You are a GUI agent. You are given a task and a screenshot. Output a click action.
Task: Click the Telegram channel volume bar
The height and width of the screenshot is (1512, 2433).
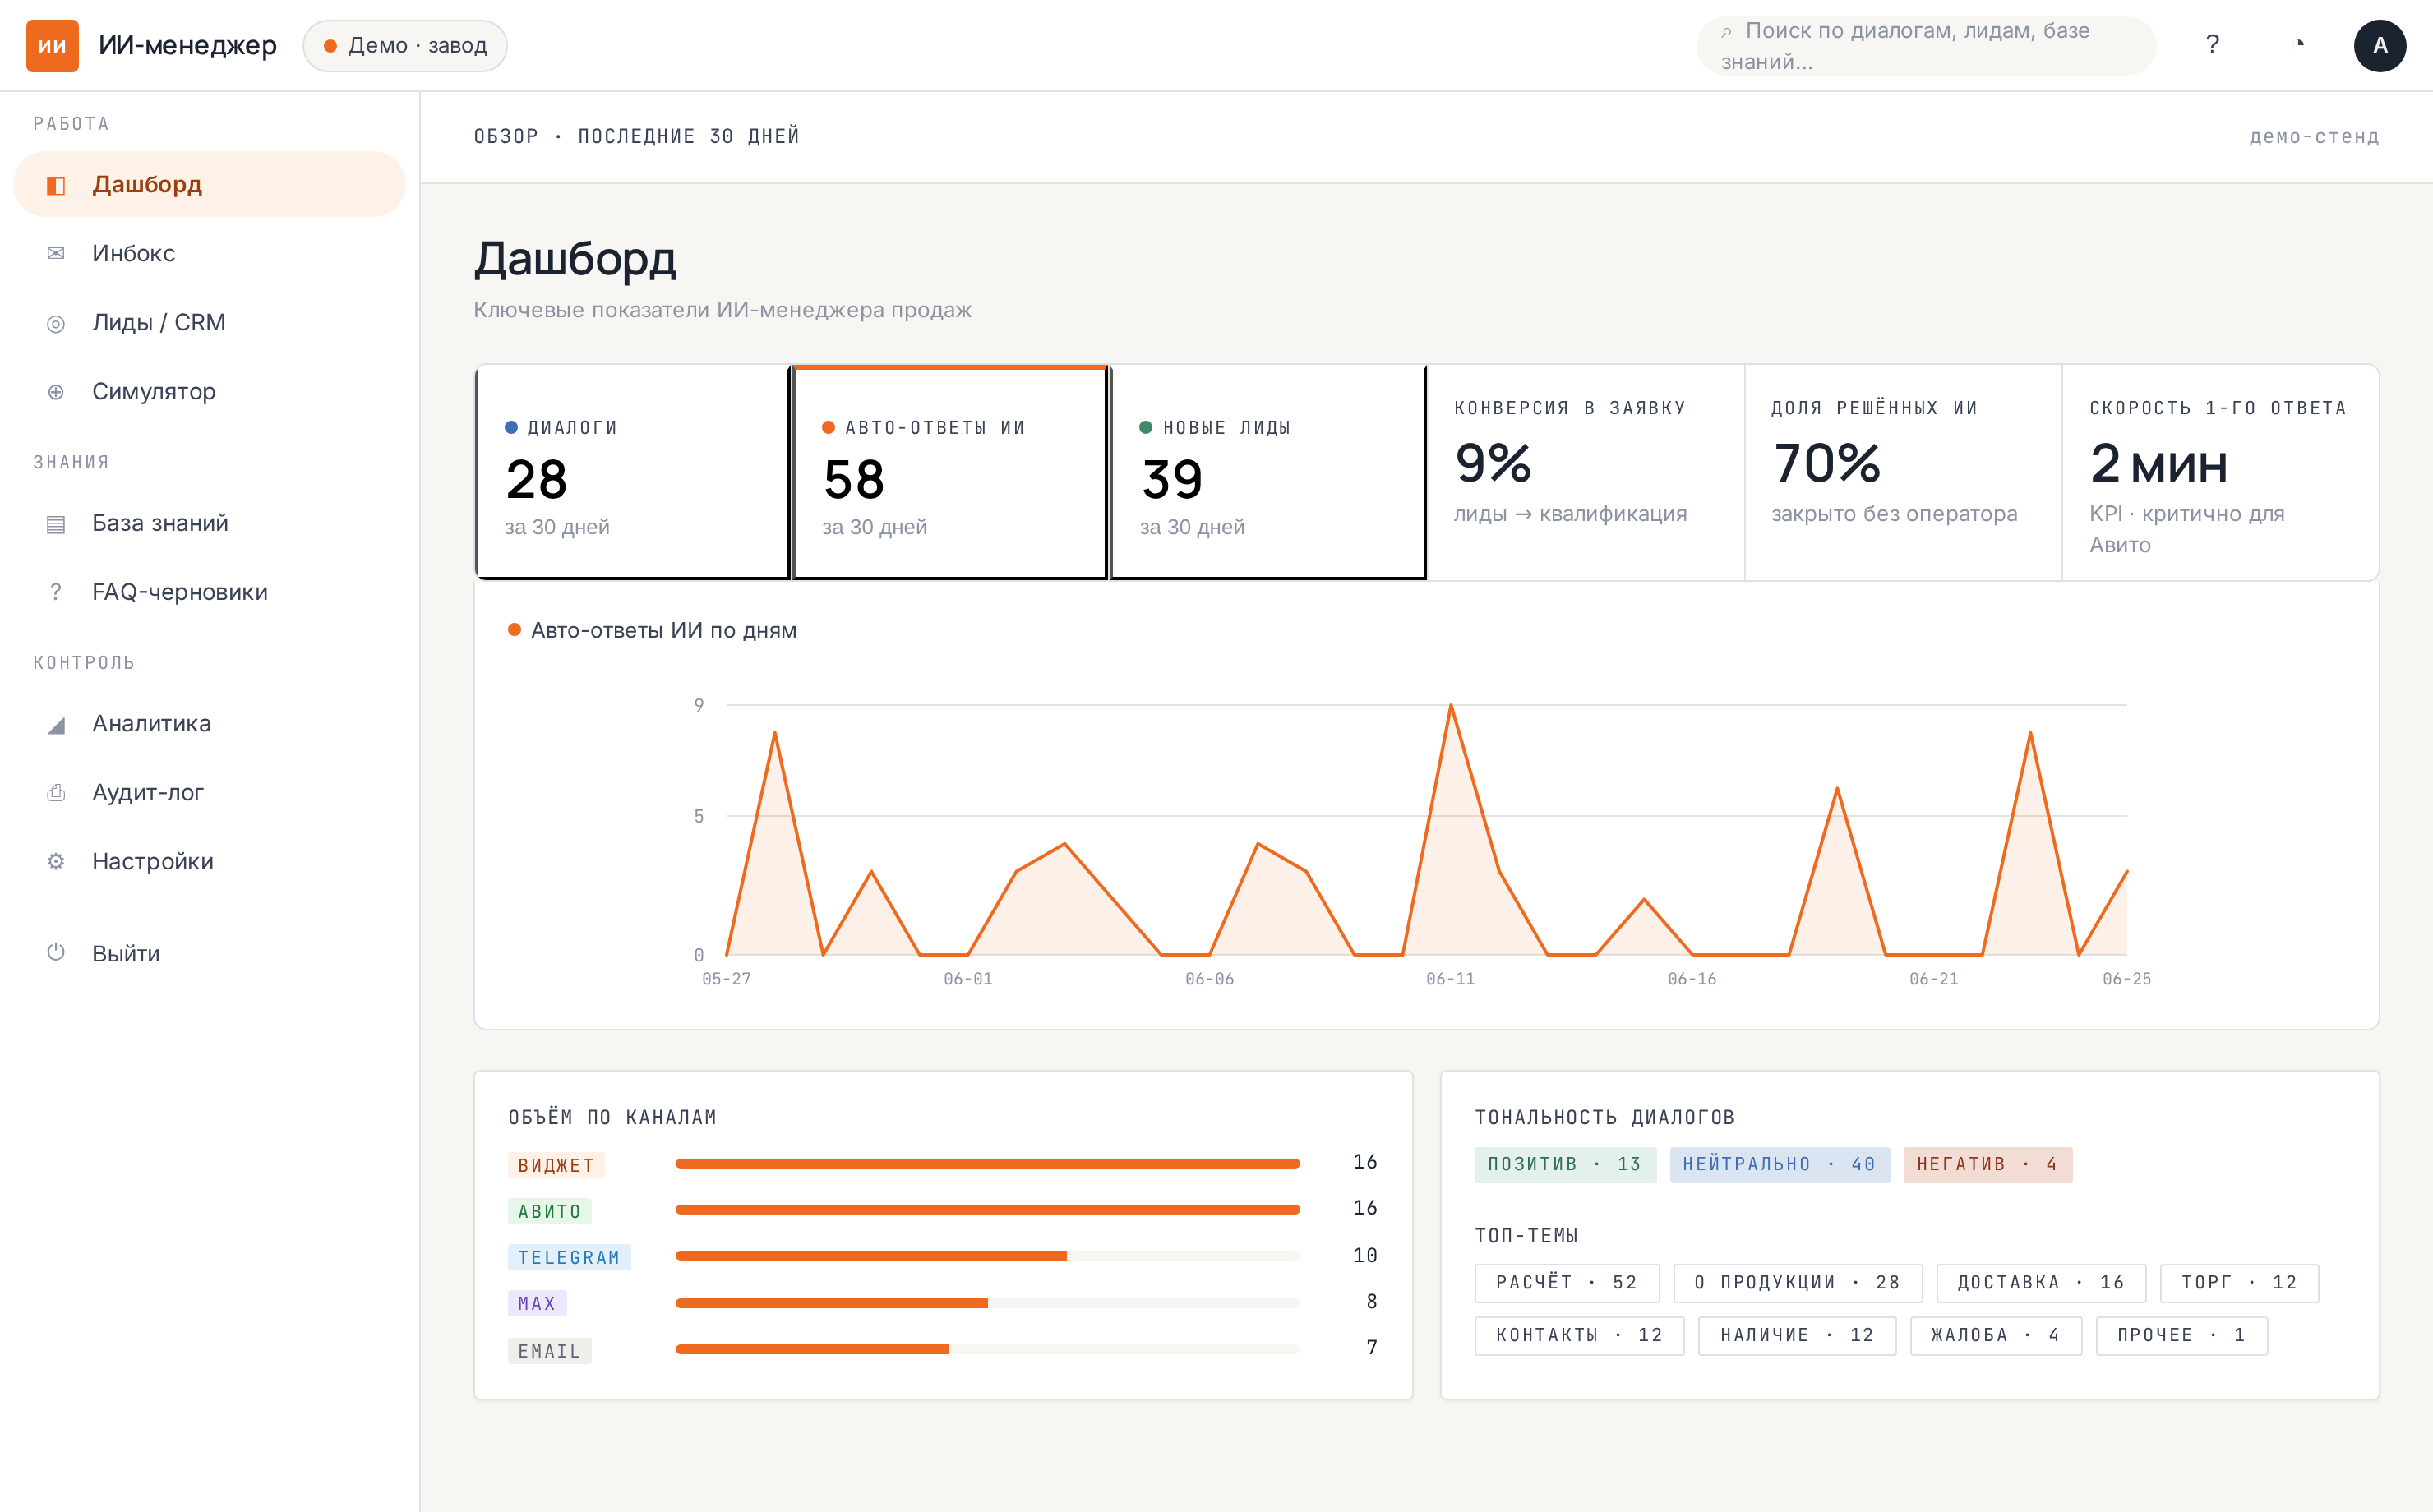(x=987, y=1256)
